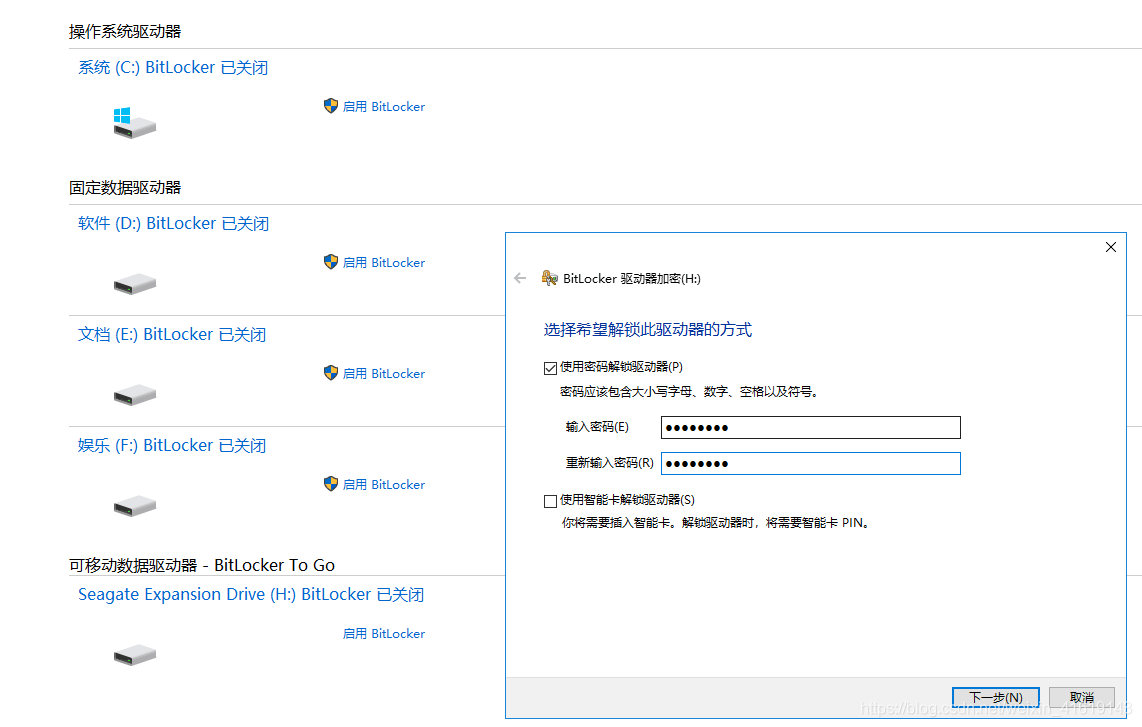
Task: Click the drive icon for 软件 (D:)
Action: pos(135,283)
